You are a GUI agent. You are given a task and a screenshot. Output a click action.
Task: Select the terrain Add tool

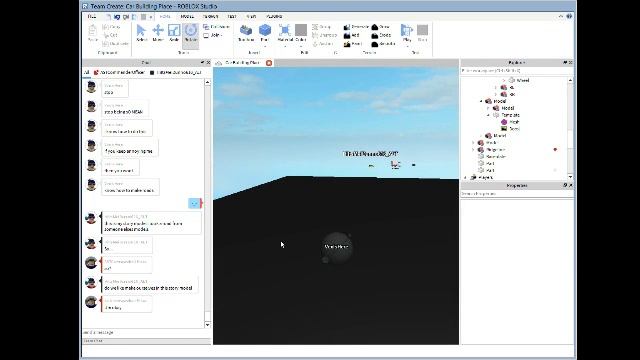pyautogui.click(x=352, y=36)
